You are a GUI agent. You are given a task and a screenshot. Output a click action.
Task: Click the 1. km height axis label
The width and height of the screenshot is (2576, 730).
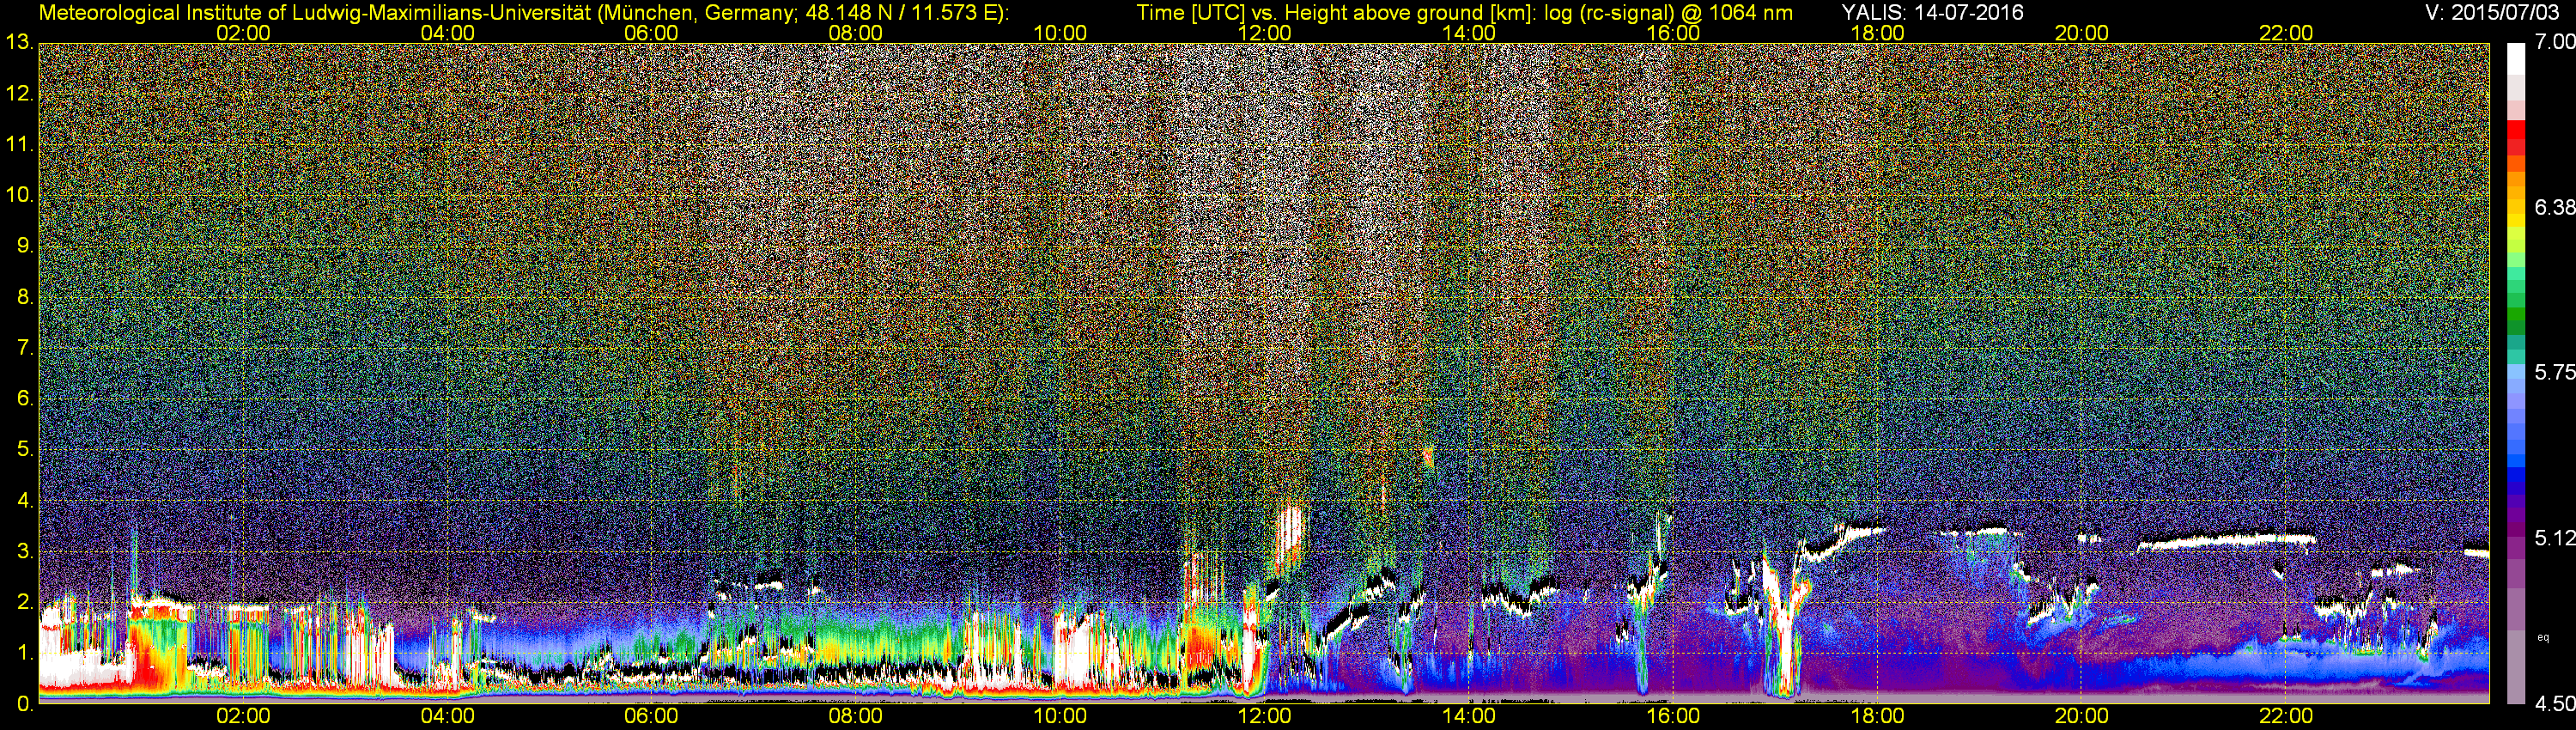tap(25, 653)
